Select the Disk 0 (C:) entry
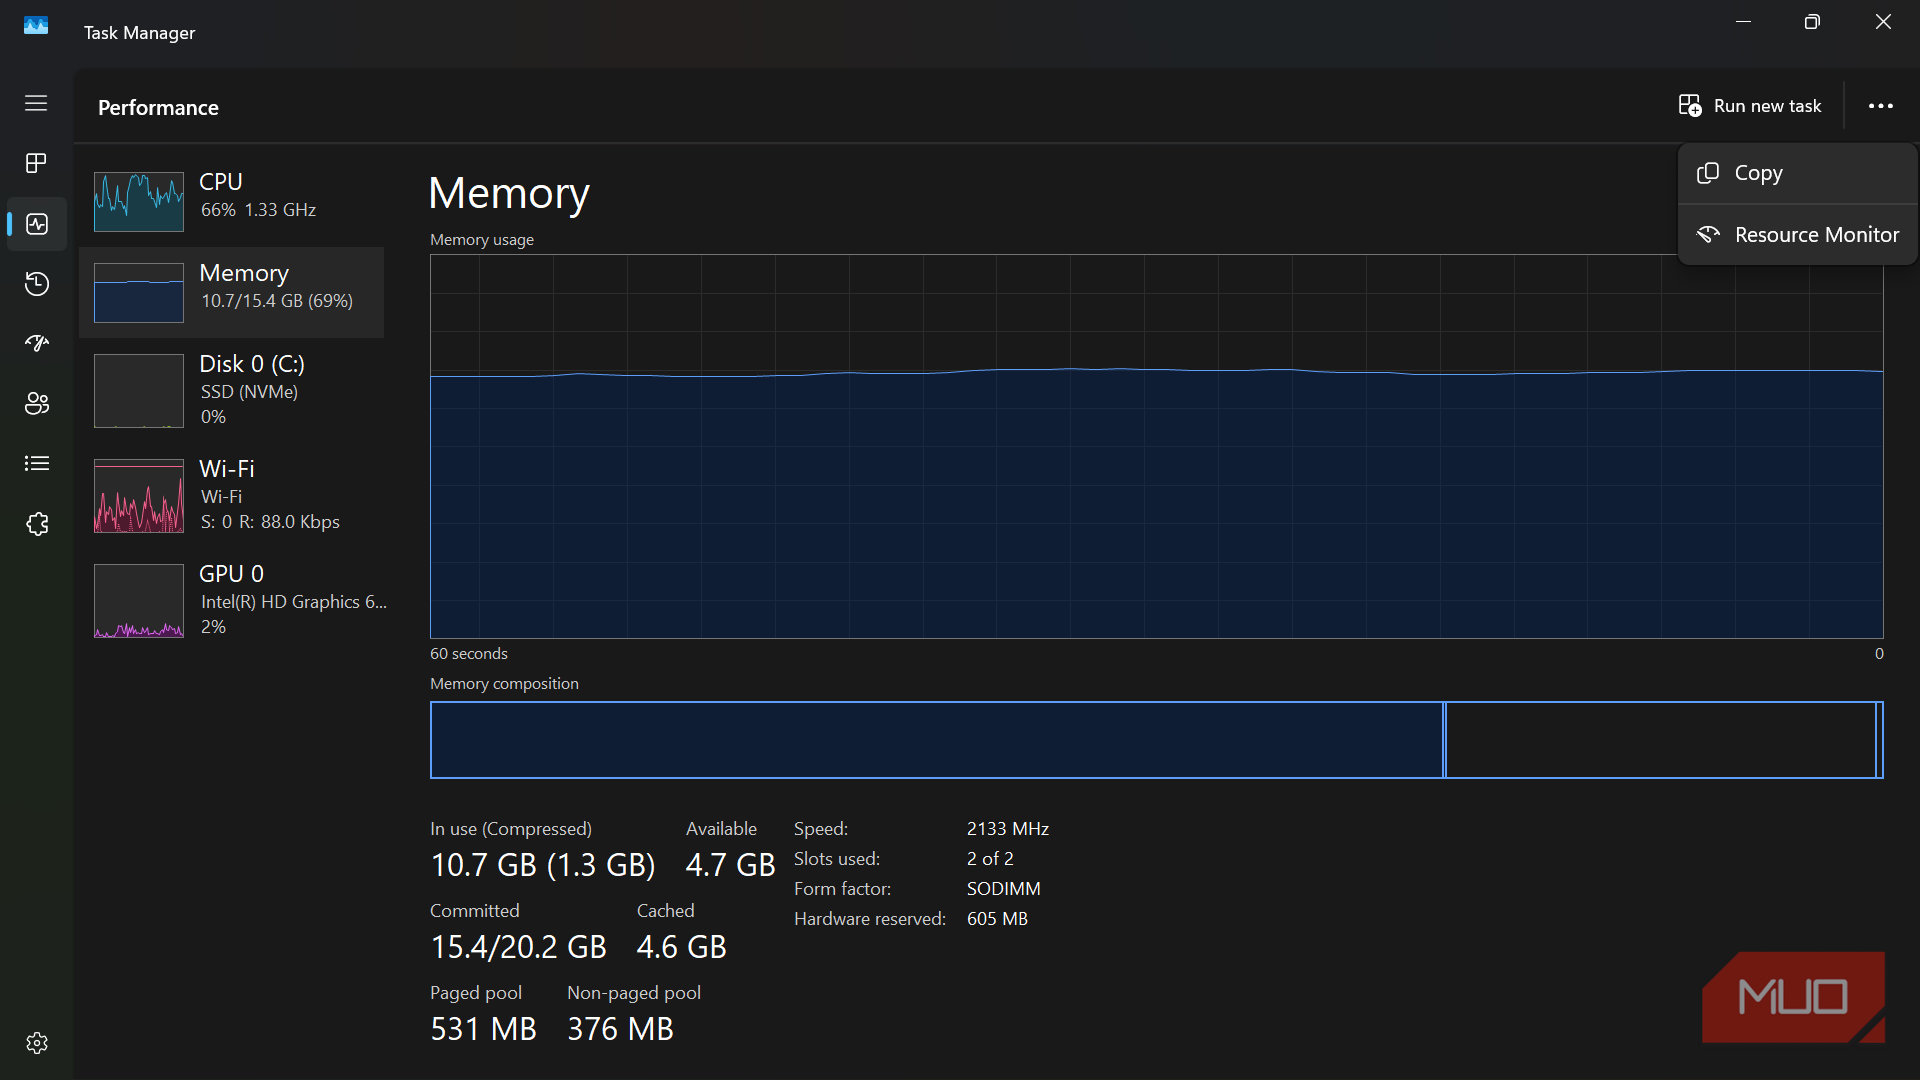This screenshot has height=1080, width=1920. [232, 390]
